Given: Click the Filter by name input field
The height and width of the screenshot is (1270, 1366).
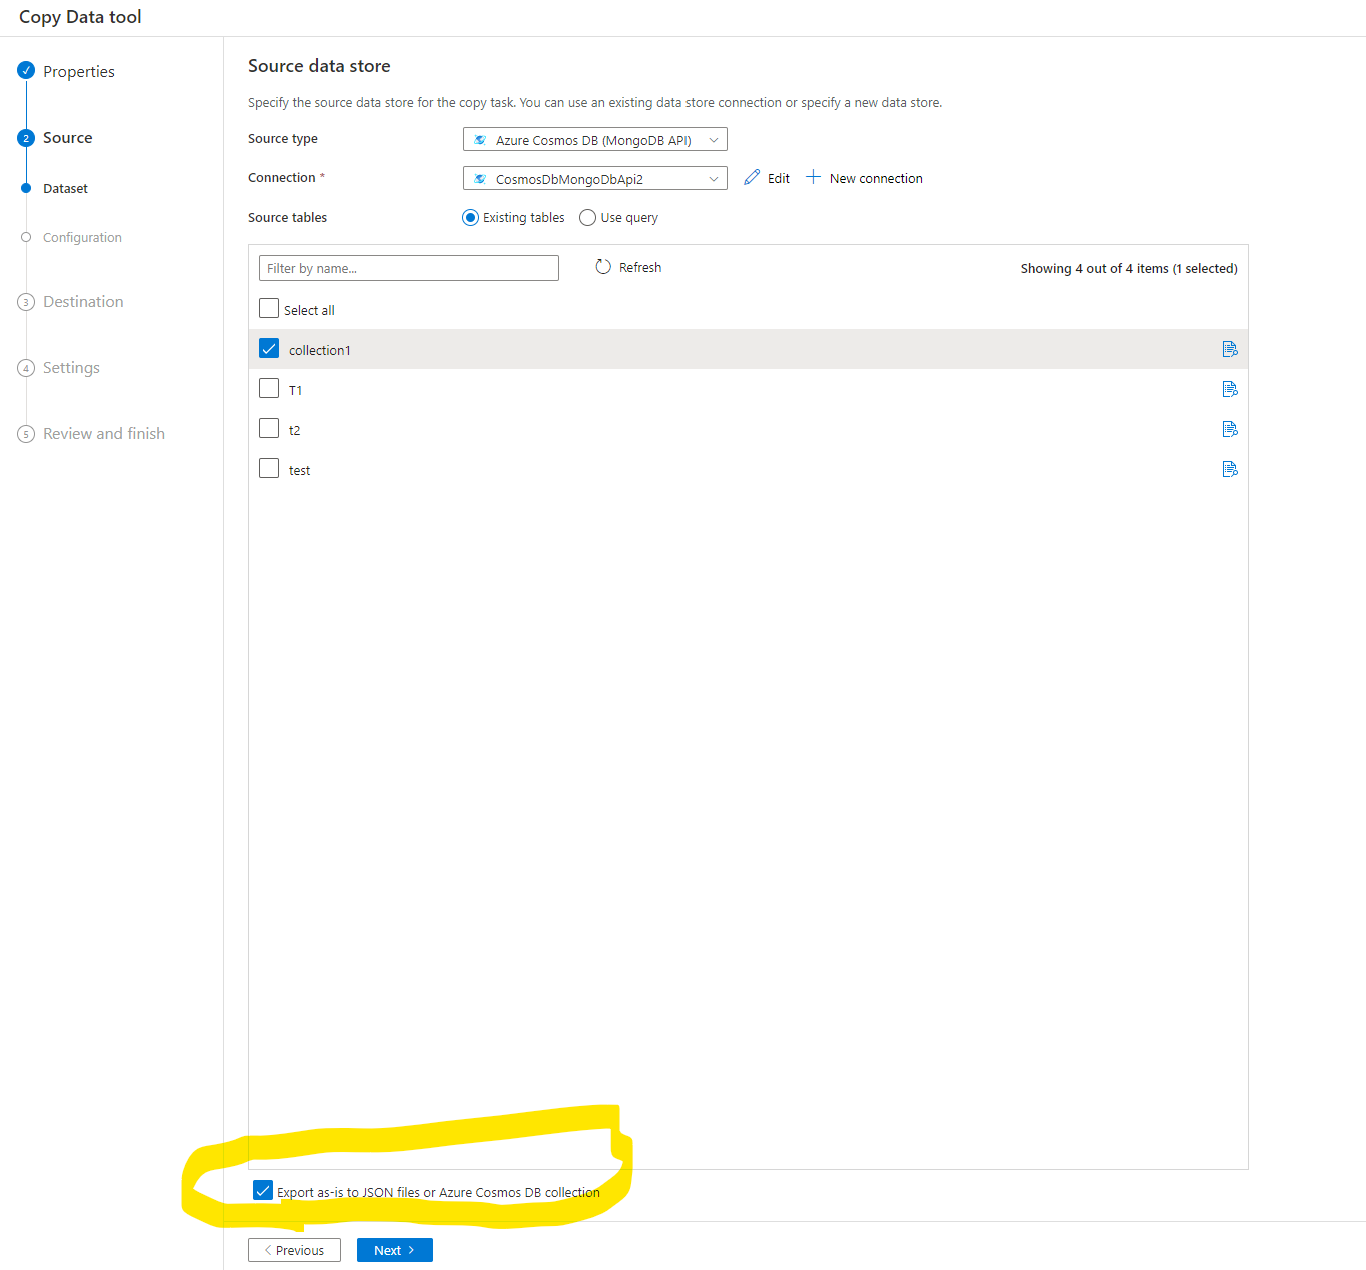Looking at the screenshot, I should (x=409, y=268).
